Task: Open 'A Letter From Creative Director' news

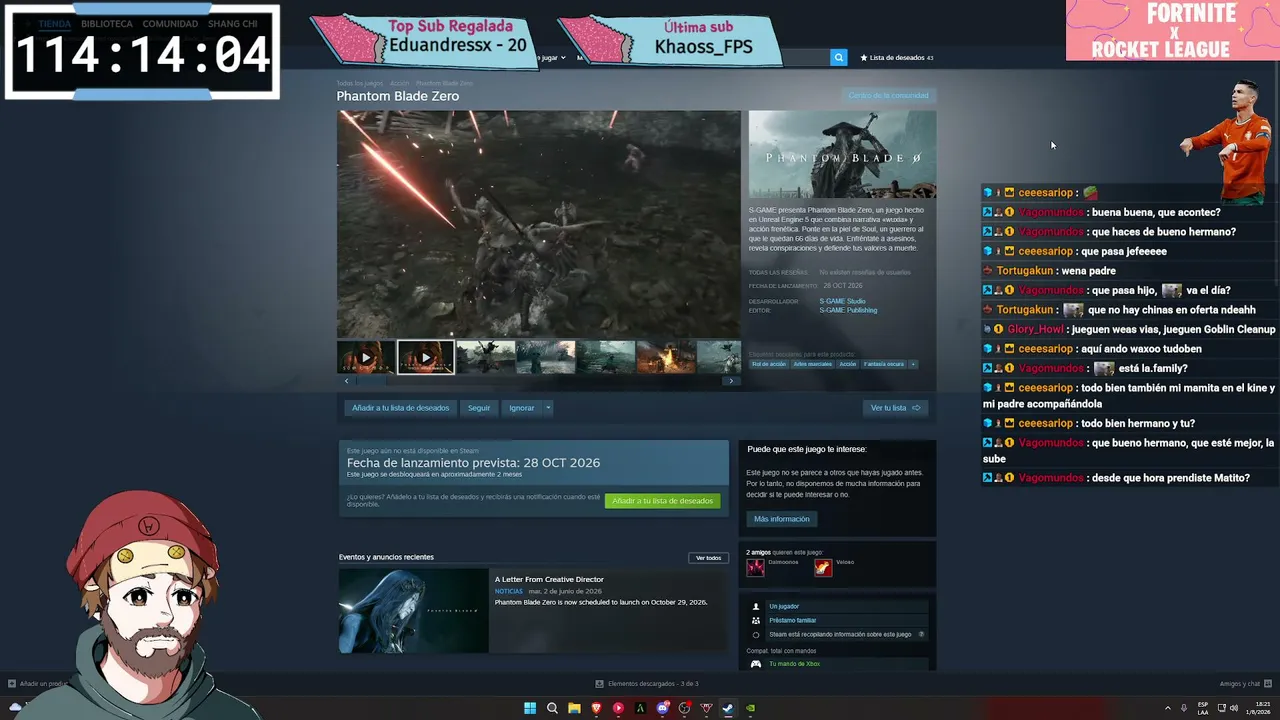Action: [x=549, y=579]
